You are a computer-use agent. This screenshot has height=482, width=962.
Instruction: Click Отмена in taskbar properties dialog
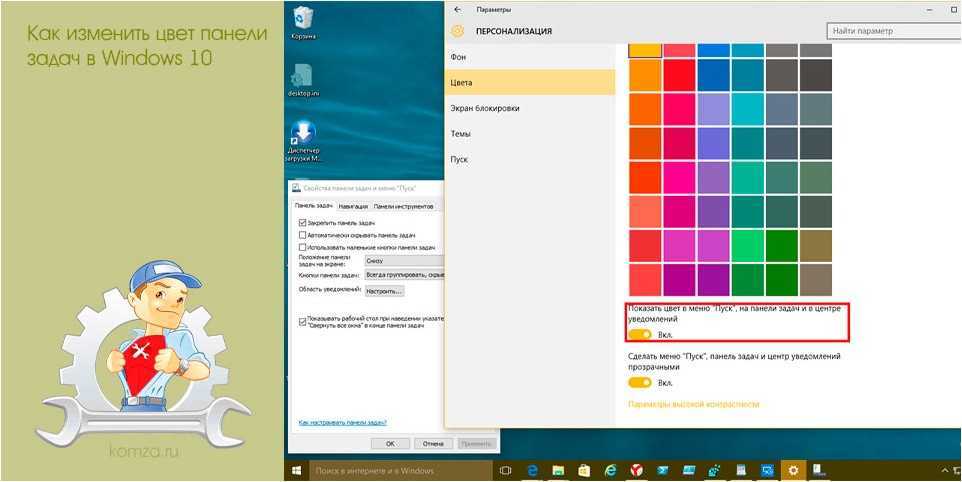pyautogui.click(x=433, y=443)
